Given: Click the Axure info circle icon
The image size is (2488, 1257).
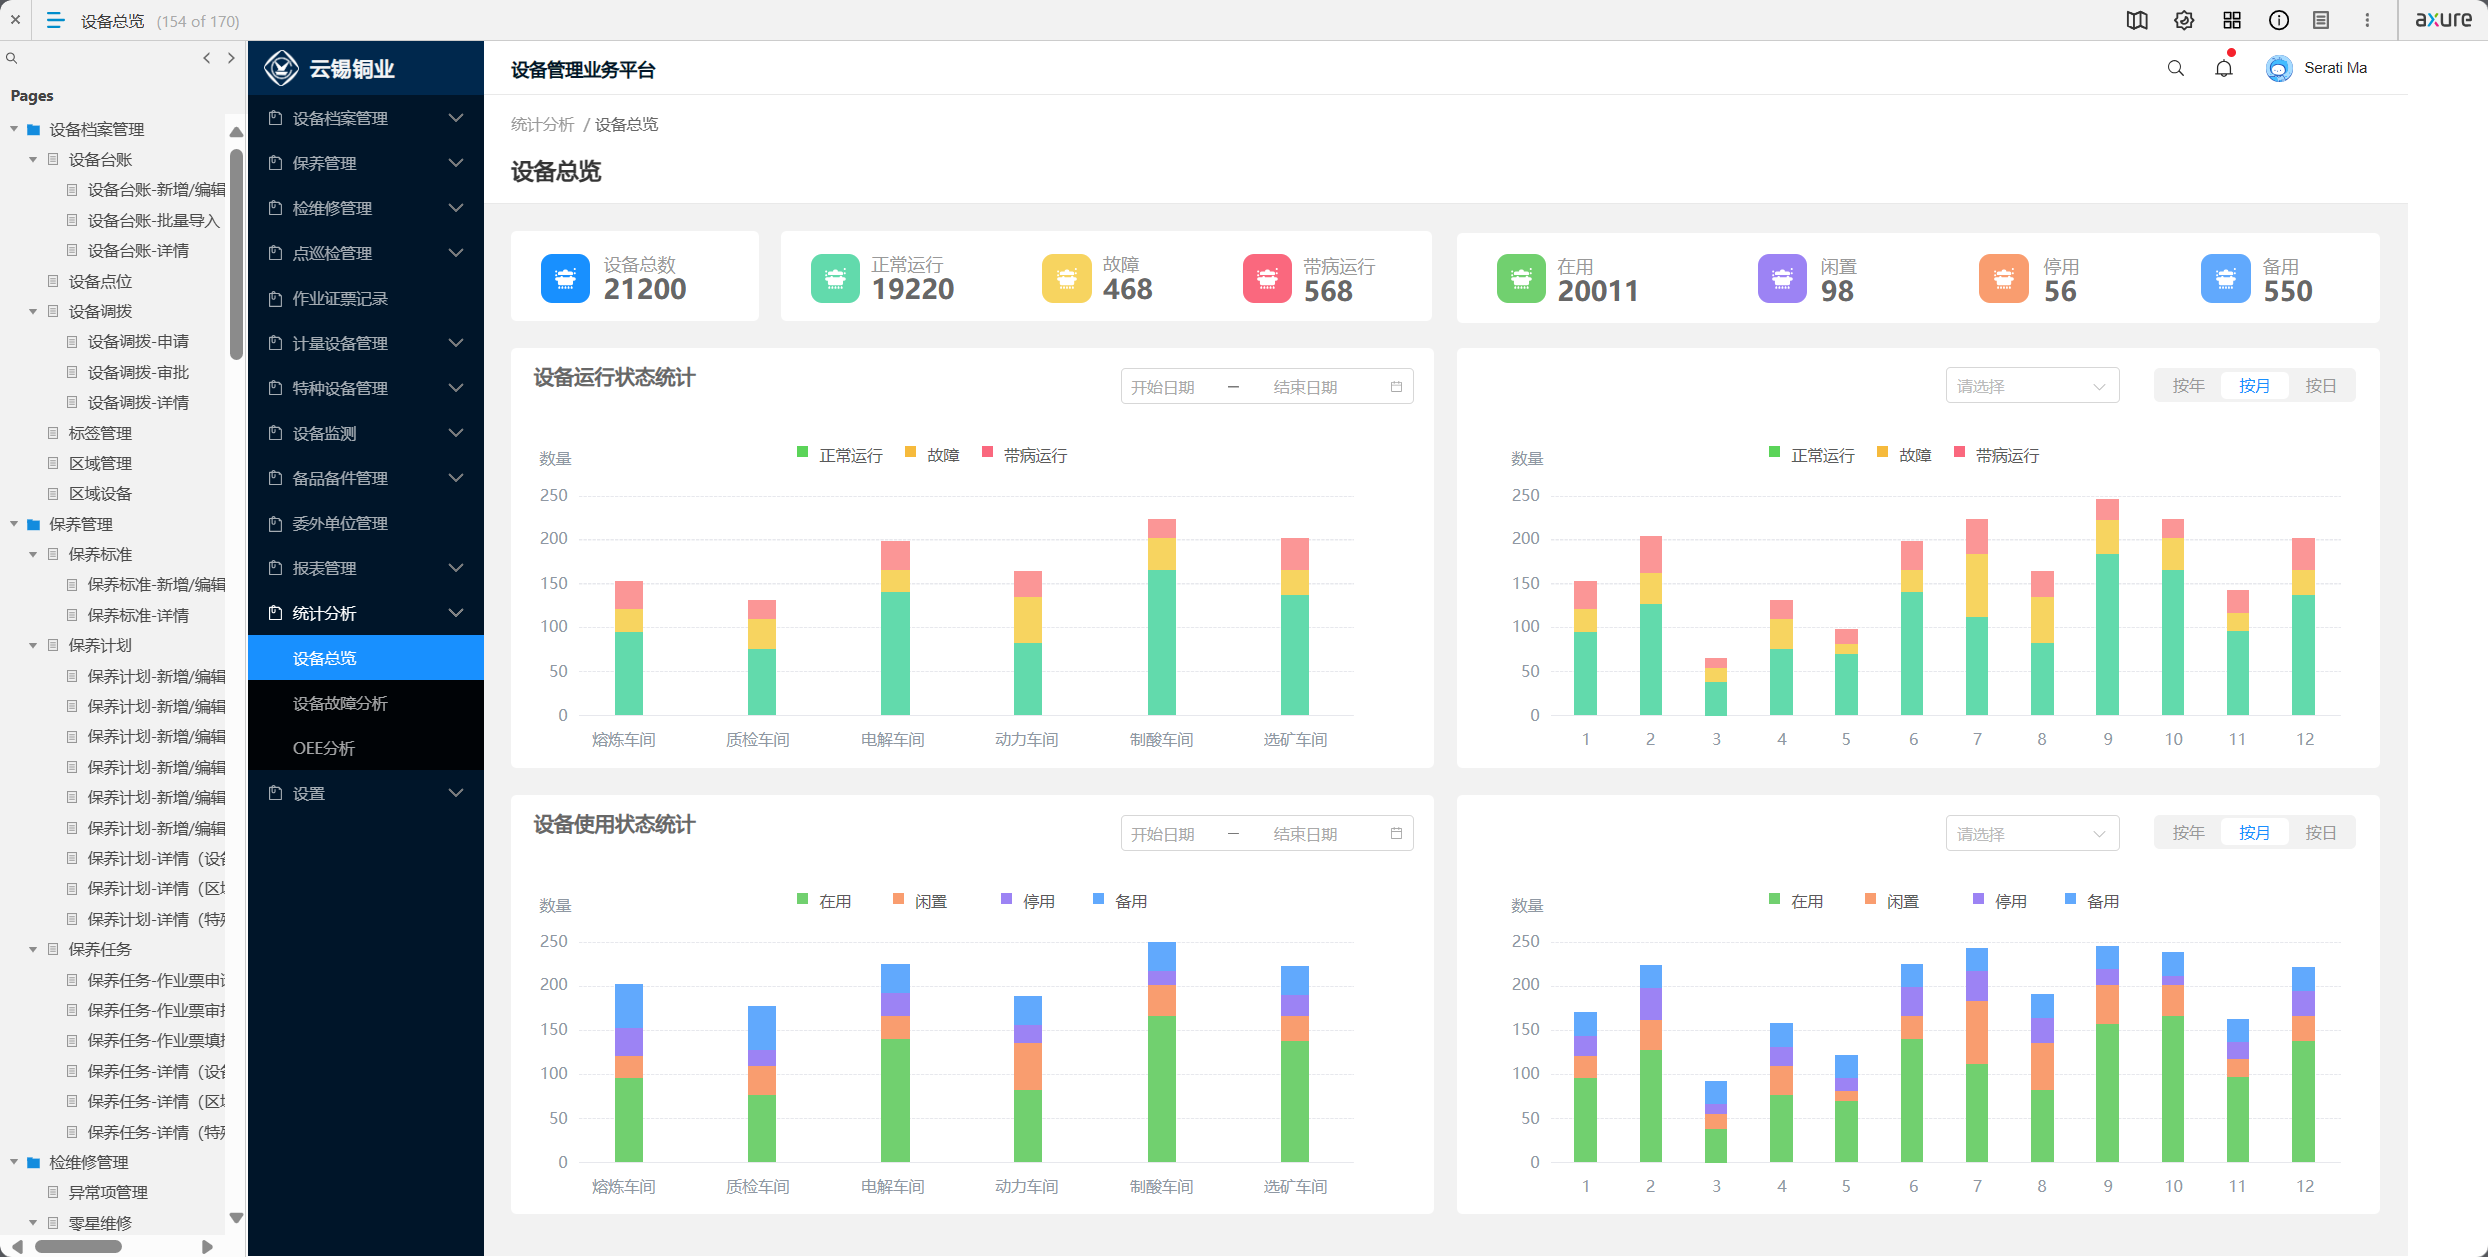Looking at the screenshot, I should [2279, 20].
